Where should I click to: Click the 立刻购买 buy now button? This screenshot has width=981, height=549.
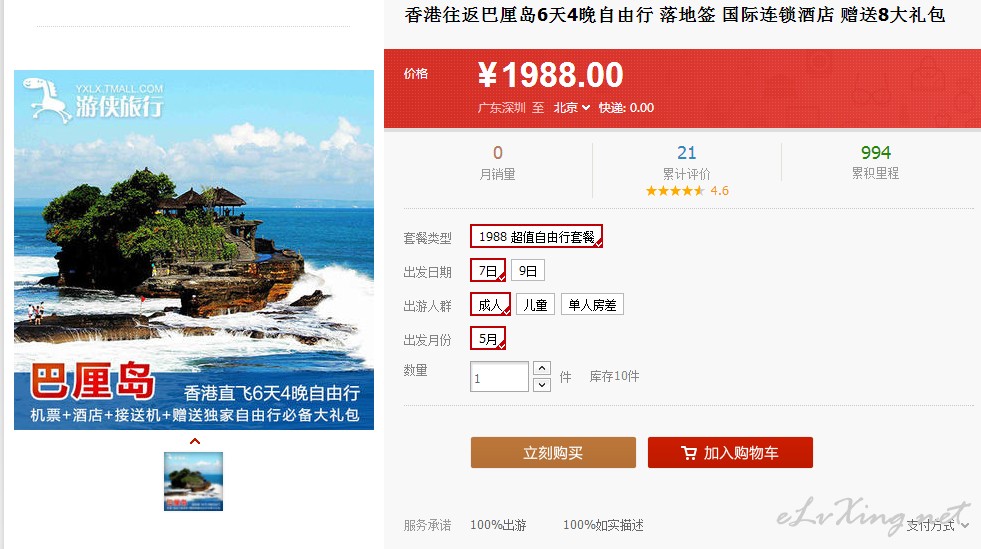pos(553,453)
